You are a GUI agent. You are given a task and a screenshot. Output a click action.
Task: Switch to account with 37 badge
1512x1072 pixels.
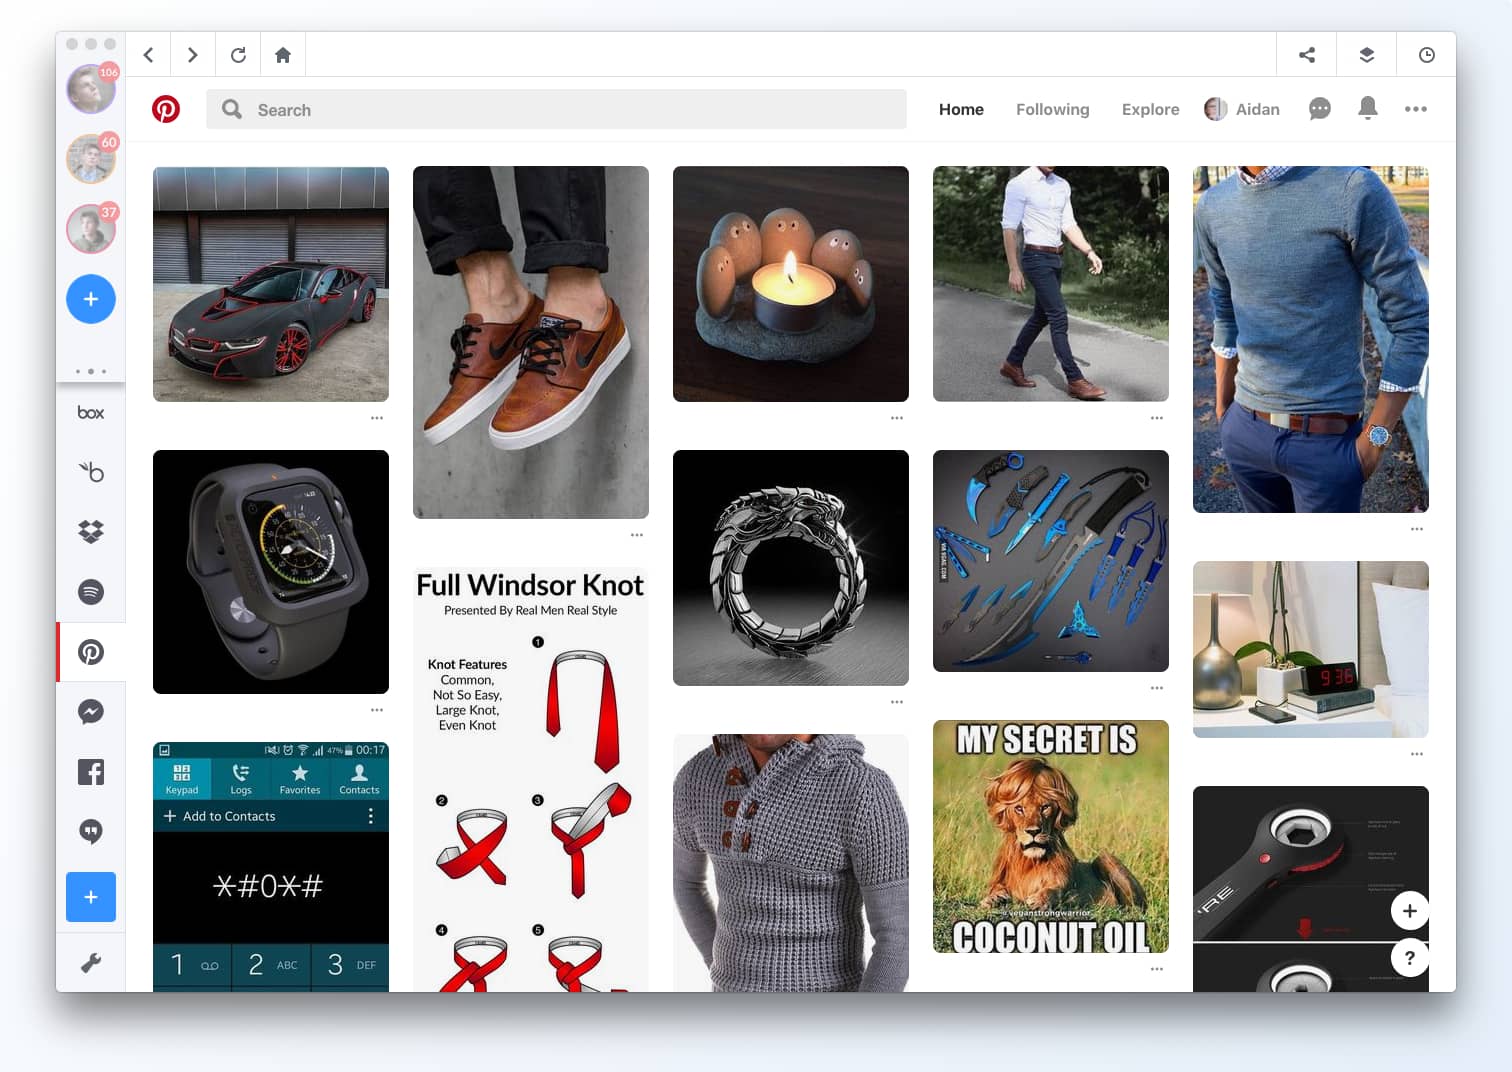(x=91, y=228)
